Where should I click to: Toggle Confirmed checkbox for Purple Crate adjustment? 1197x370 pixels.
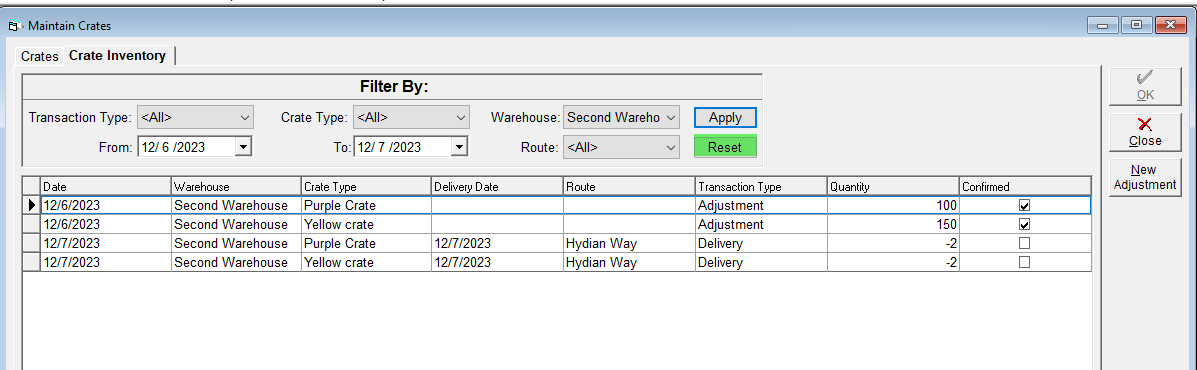[1024, 206]
